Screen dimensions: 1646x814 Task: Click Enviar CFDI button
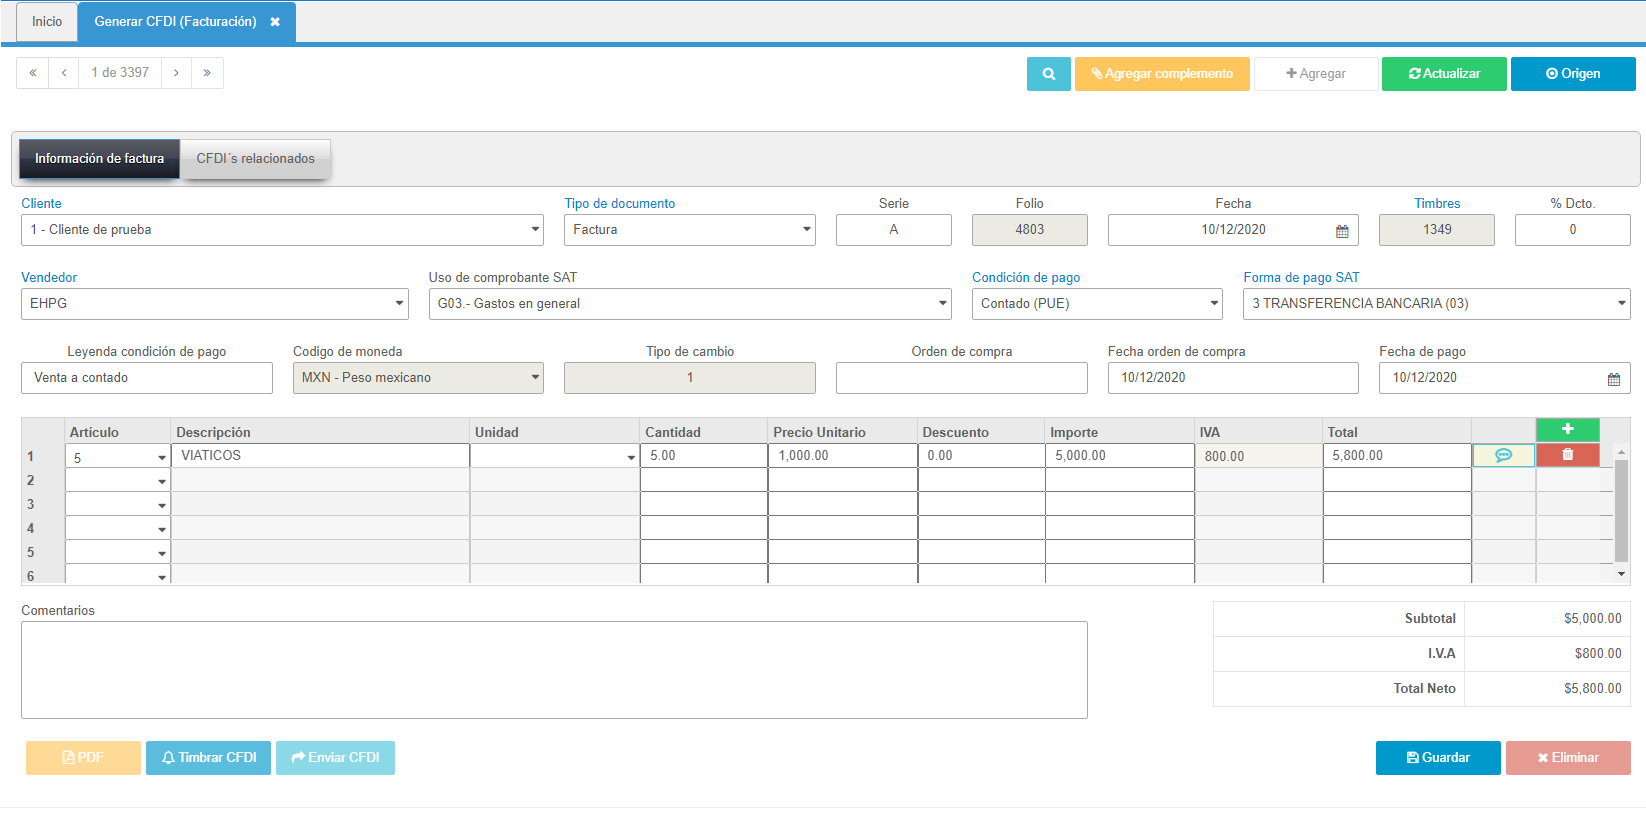pos(335,758)
